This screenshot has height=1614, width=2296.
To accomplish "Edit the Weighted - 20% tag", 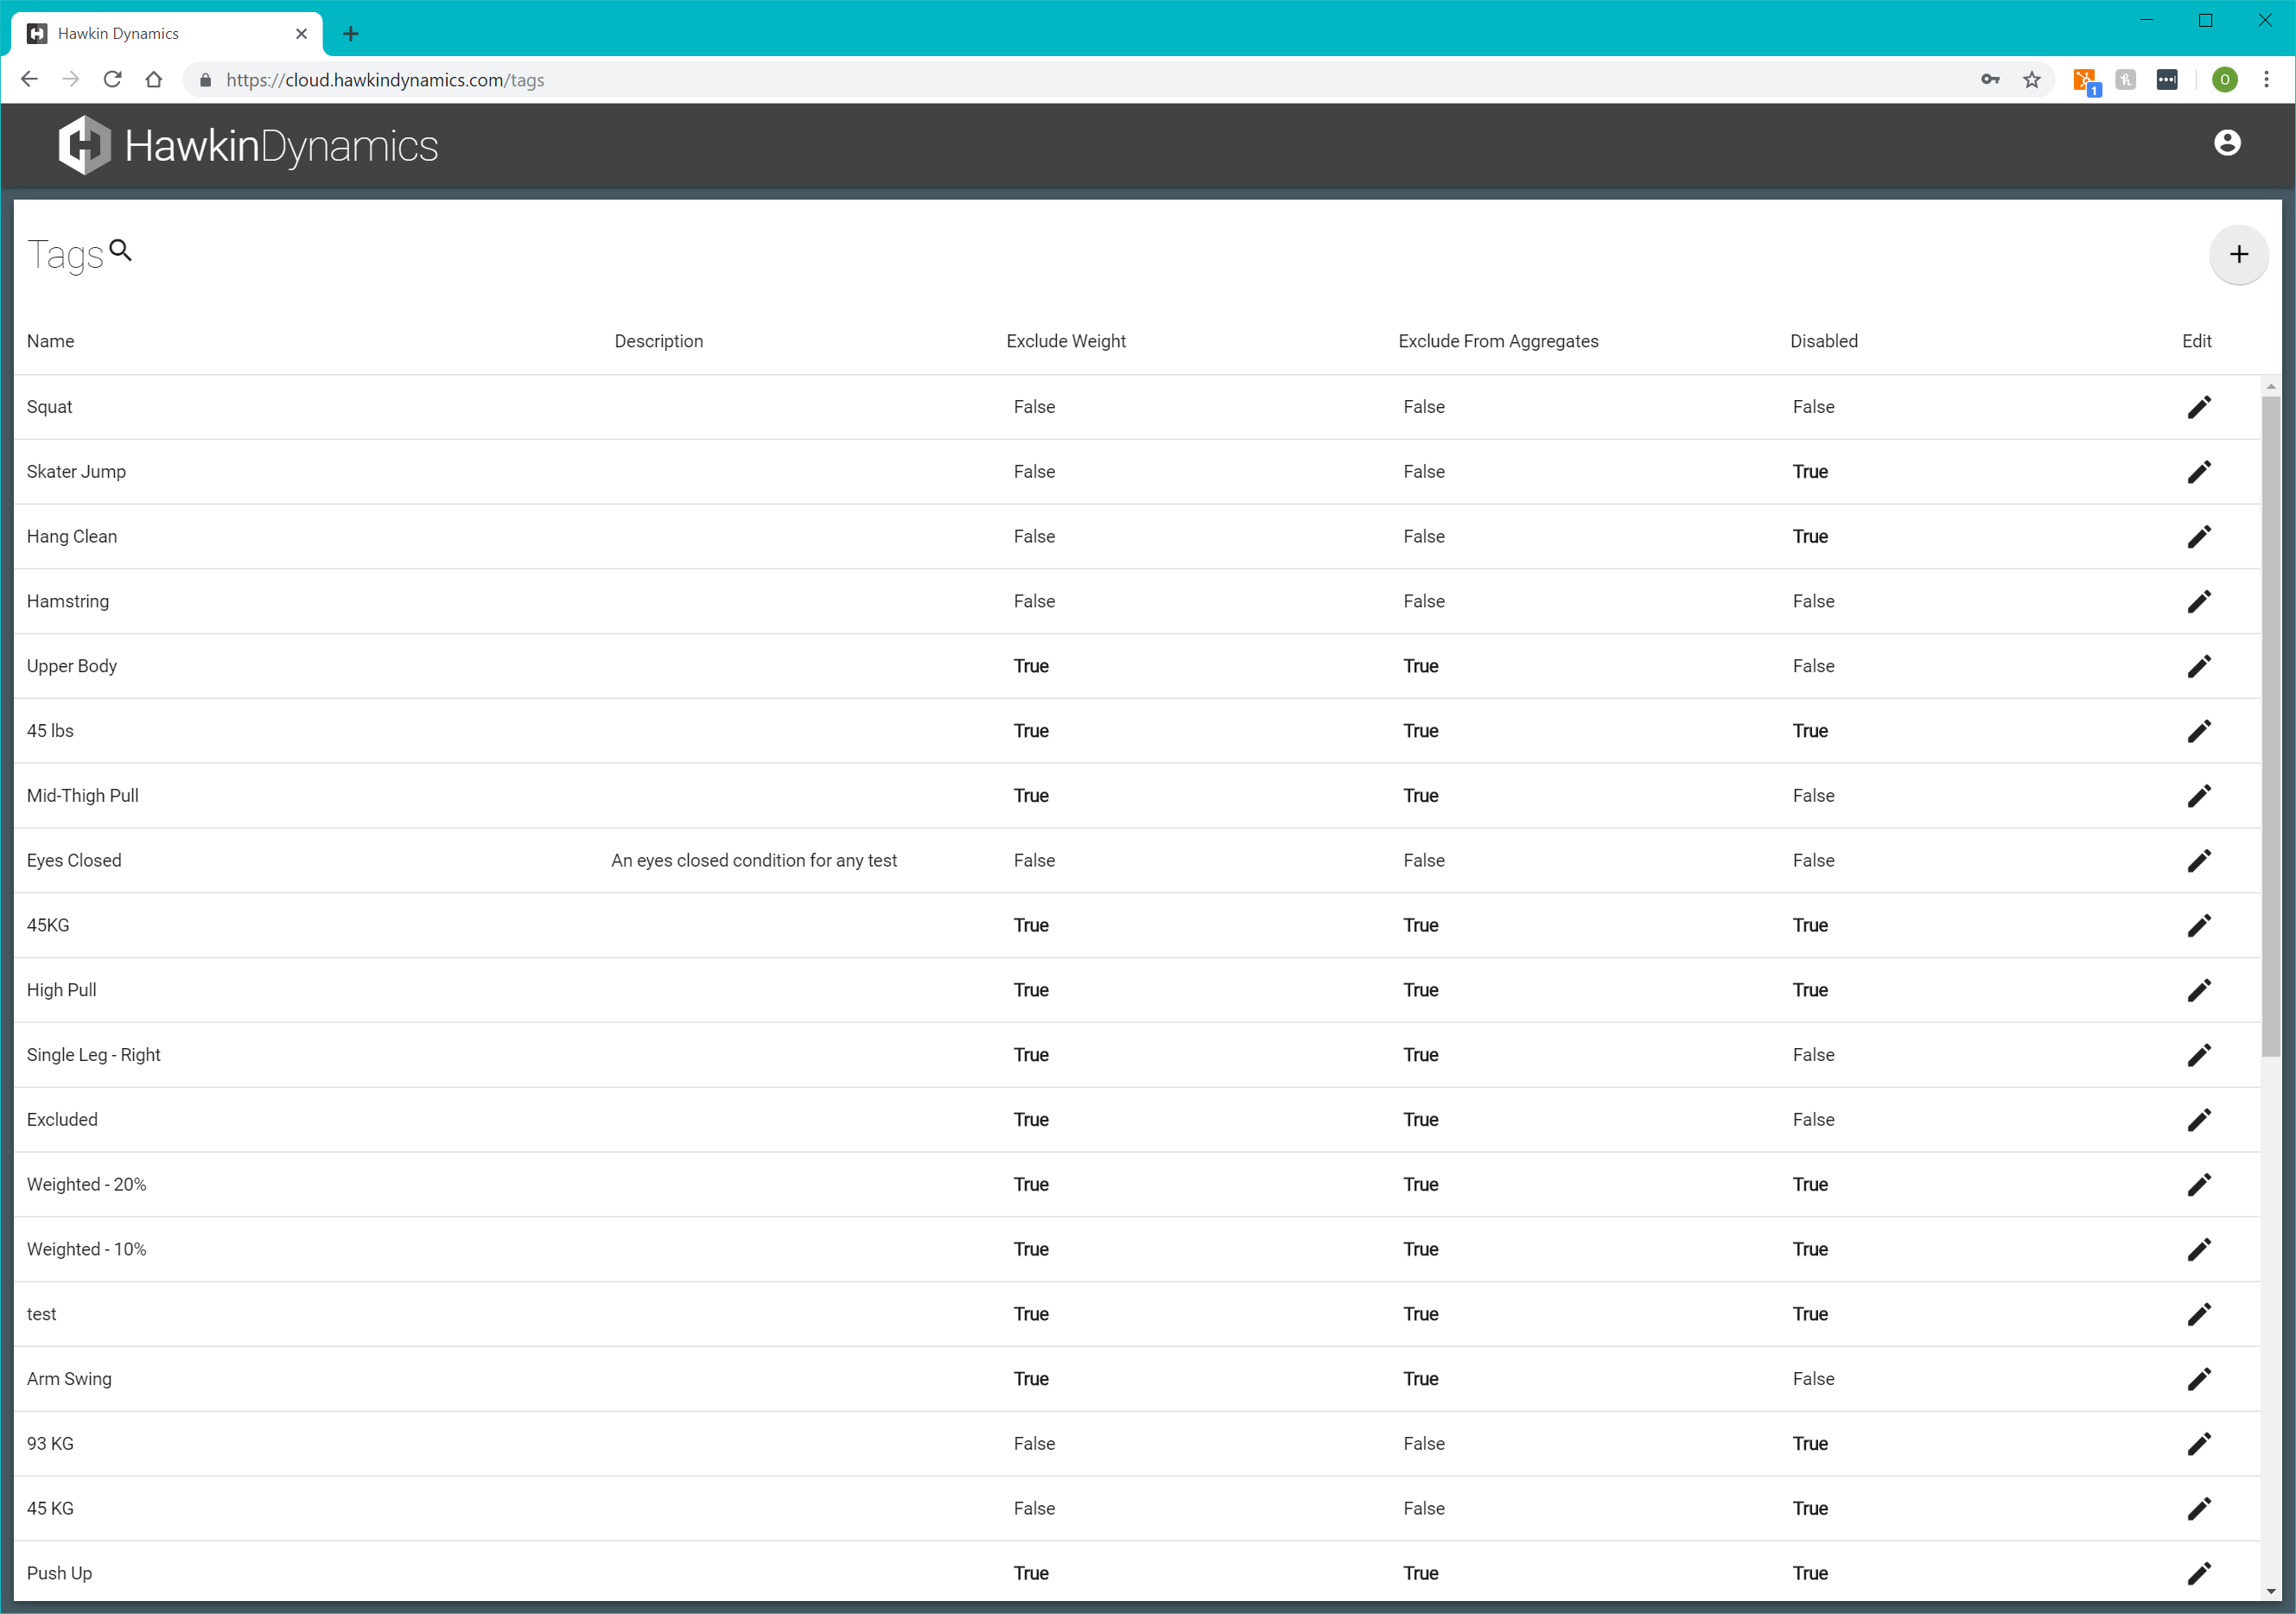I will click(x=2199, y=1185).
